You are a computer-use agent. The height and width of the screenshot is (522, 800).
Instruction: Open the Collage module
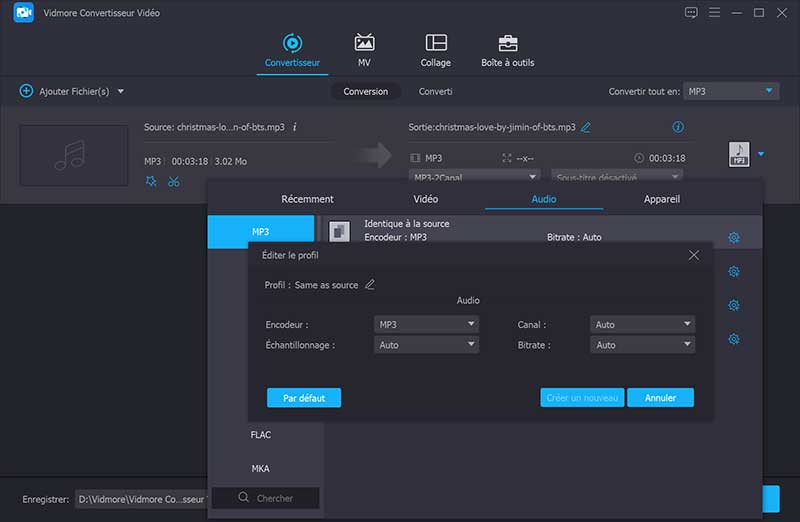click(435, 50)
